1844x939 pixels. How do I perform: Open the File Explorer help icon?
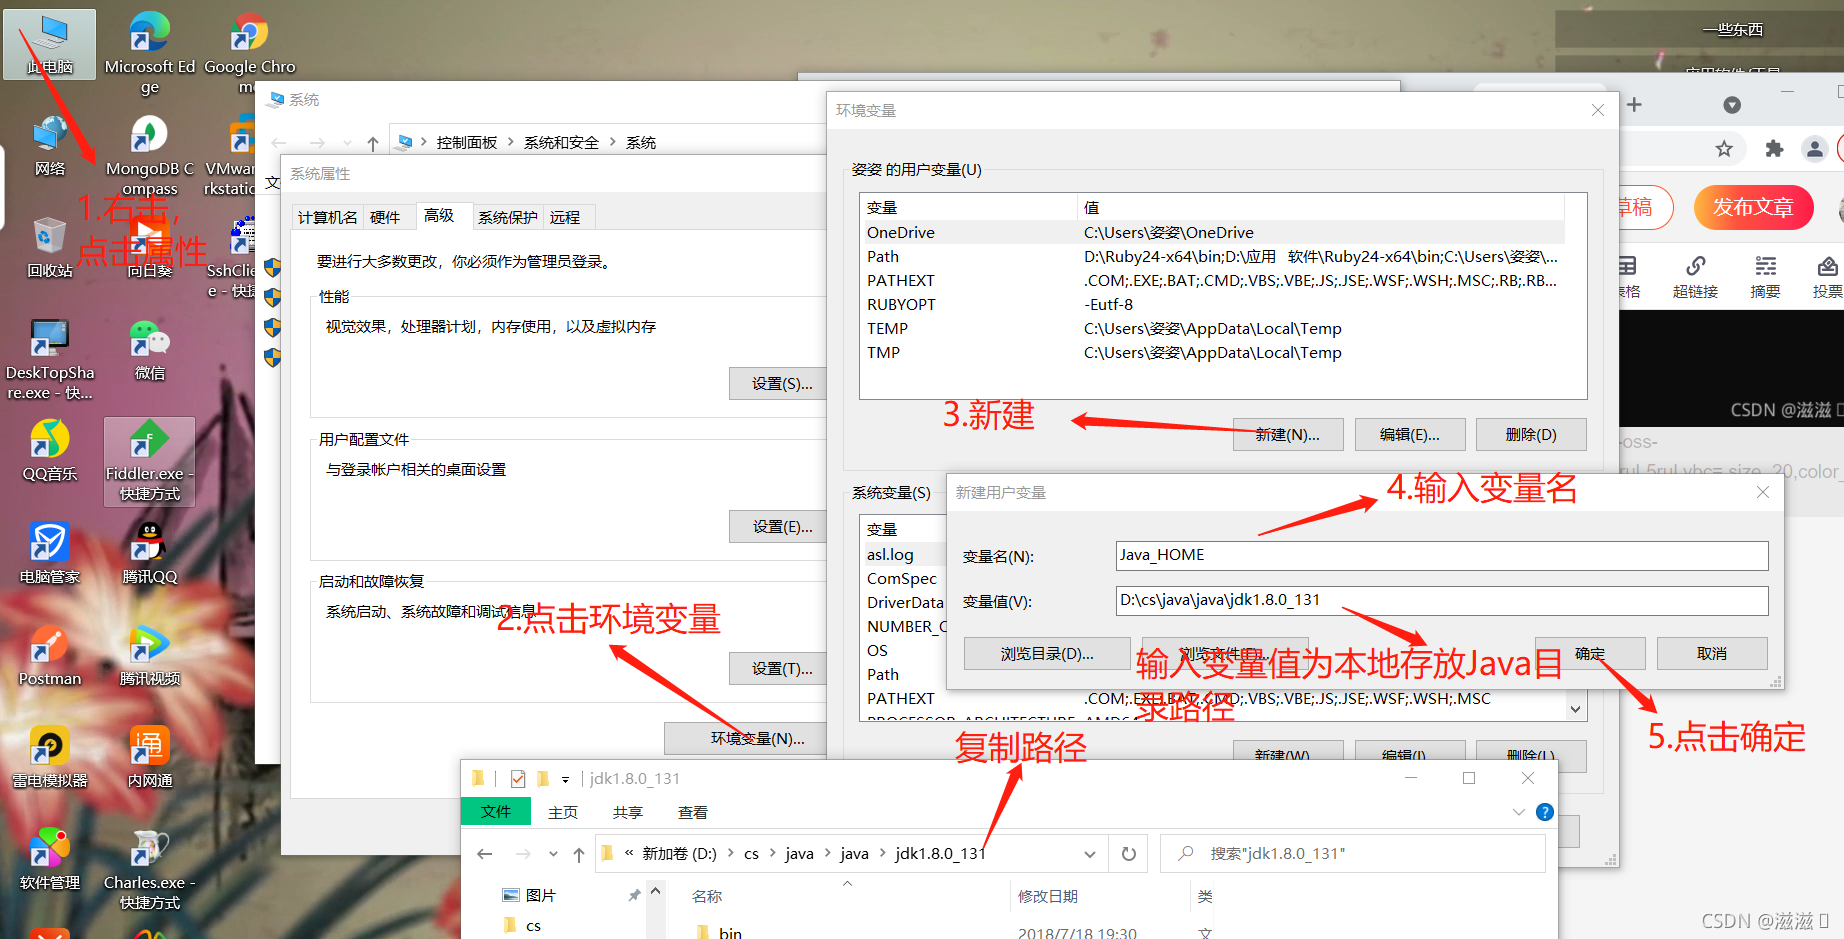(1545, 812)
